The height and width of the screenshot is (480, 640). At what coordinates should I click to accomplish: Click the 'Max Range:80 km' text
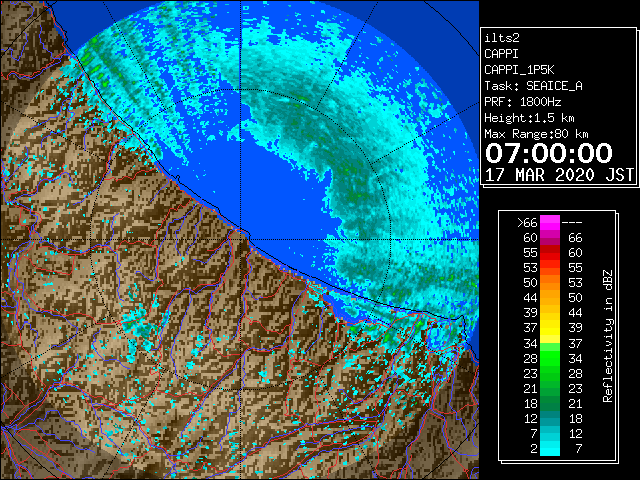(x=536, y=134)
